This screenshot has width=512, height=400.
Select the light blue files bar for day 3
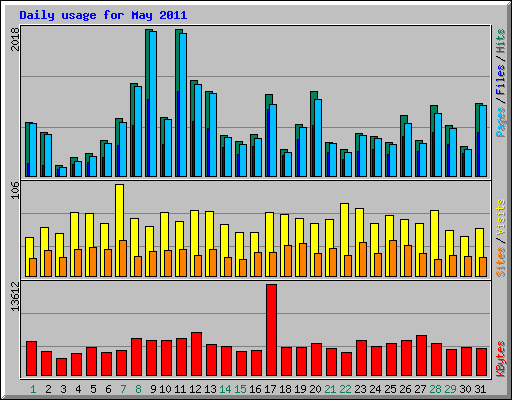(63, 172)
